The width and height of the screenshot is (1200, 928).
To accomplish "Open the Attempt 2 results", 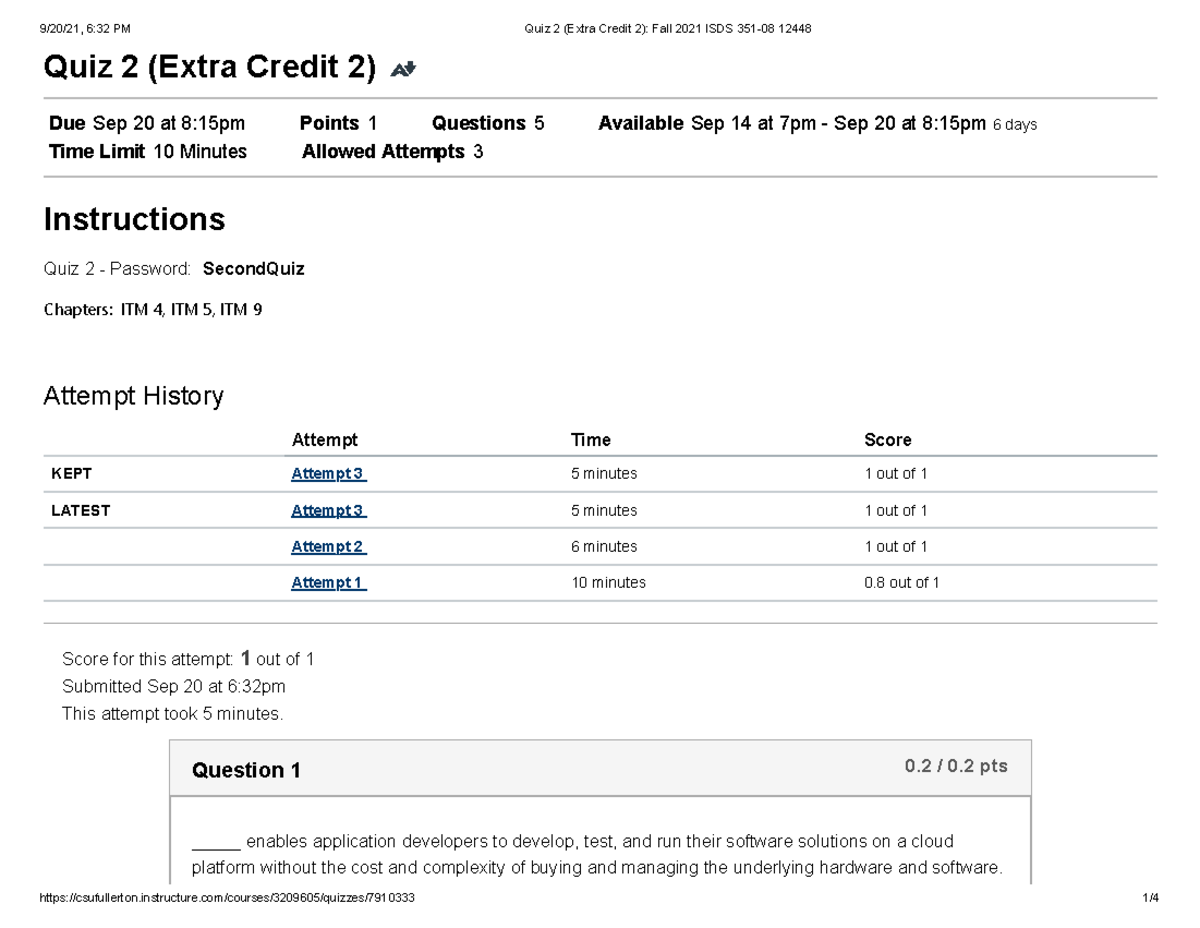I will point(328,546).
